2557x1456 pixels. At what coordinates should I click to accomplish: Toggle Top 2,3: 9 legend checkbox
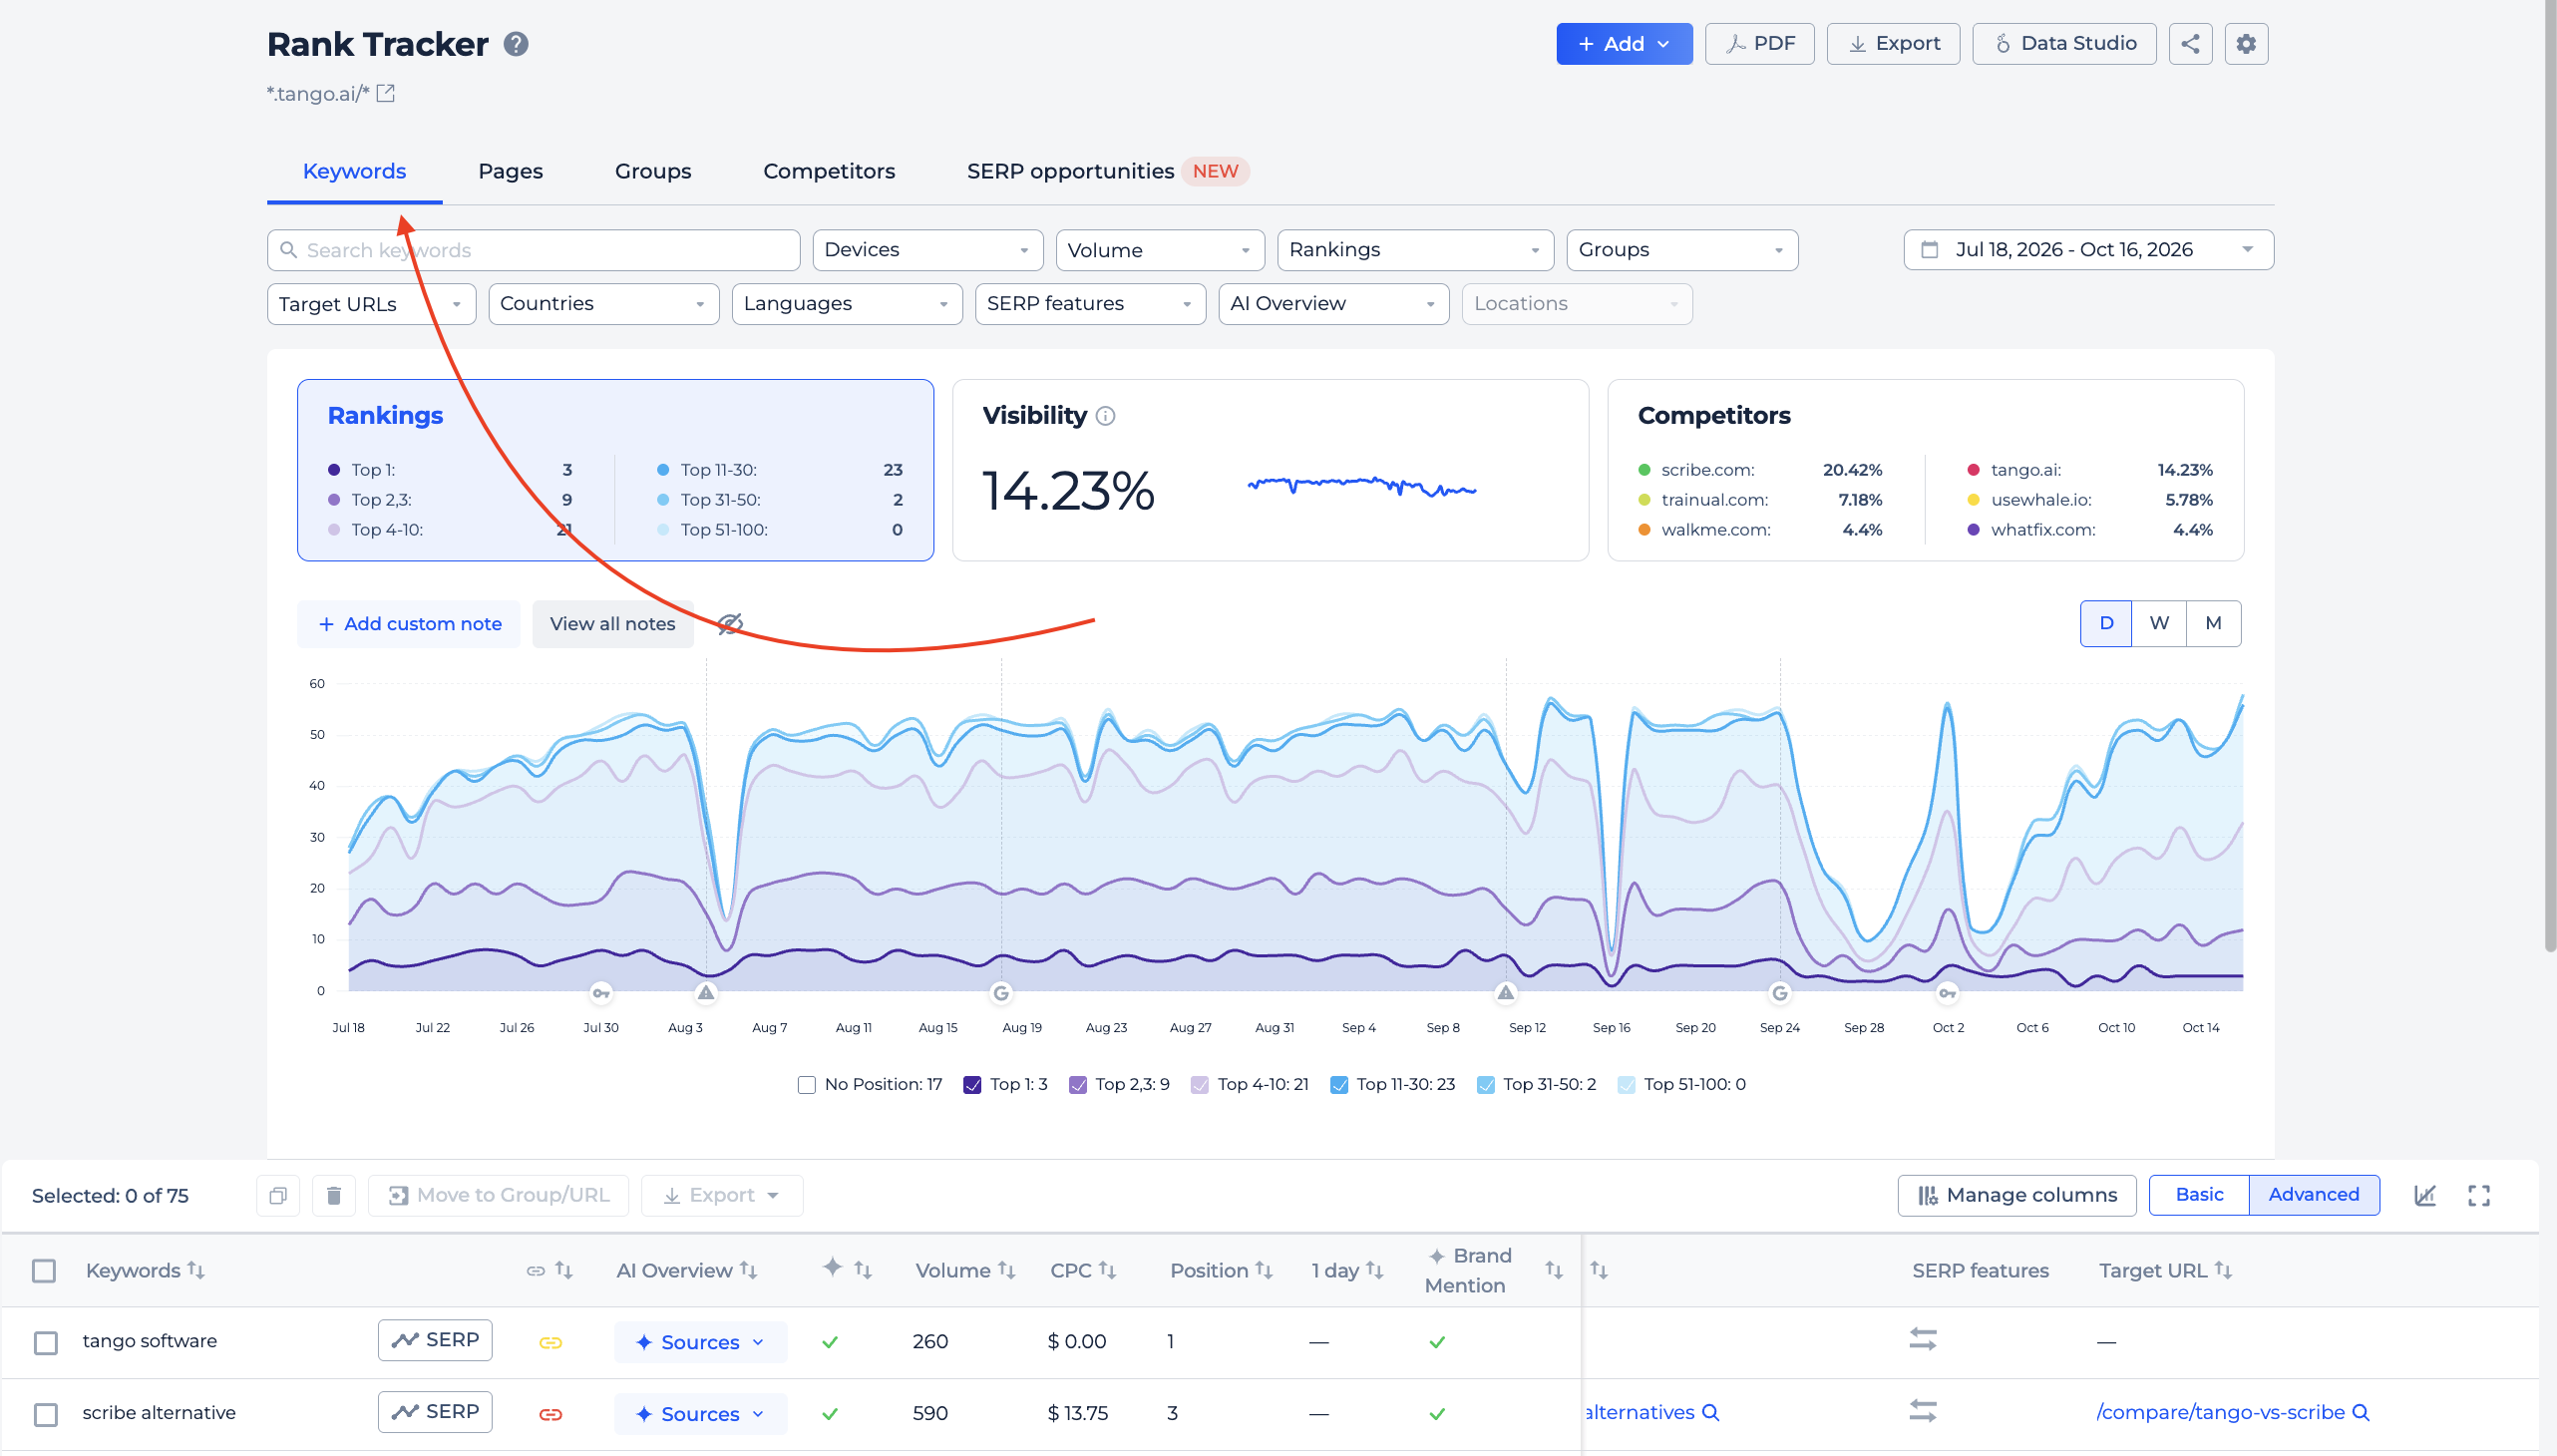point(1078,1085)
